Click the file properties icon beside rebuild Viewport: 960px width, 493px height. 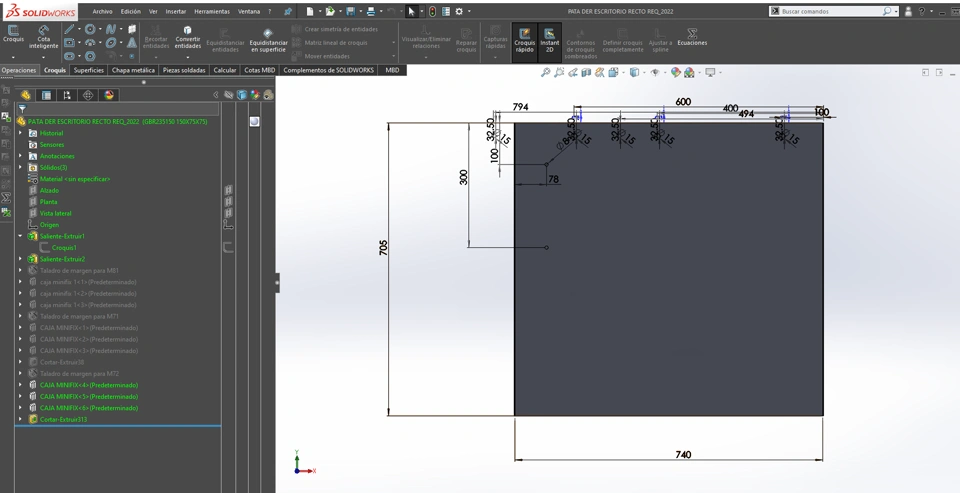pyautogui.click(x=446, y=11)
